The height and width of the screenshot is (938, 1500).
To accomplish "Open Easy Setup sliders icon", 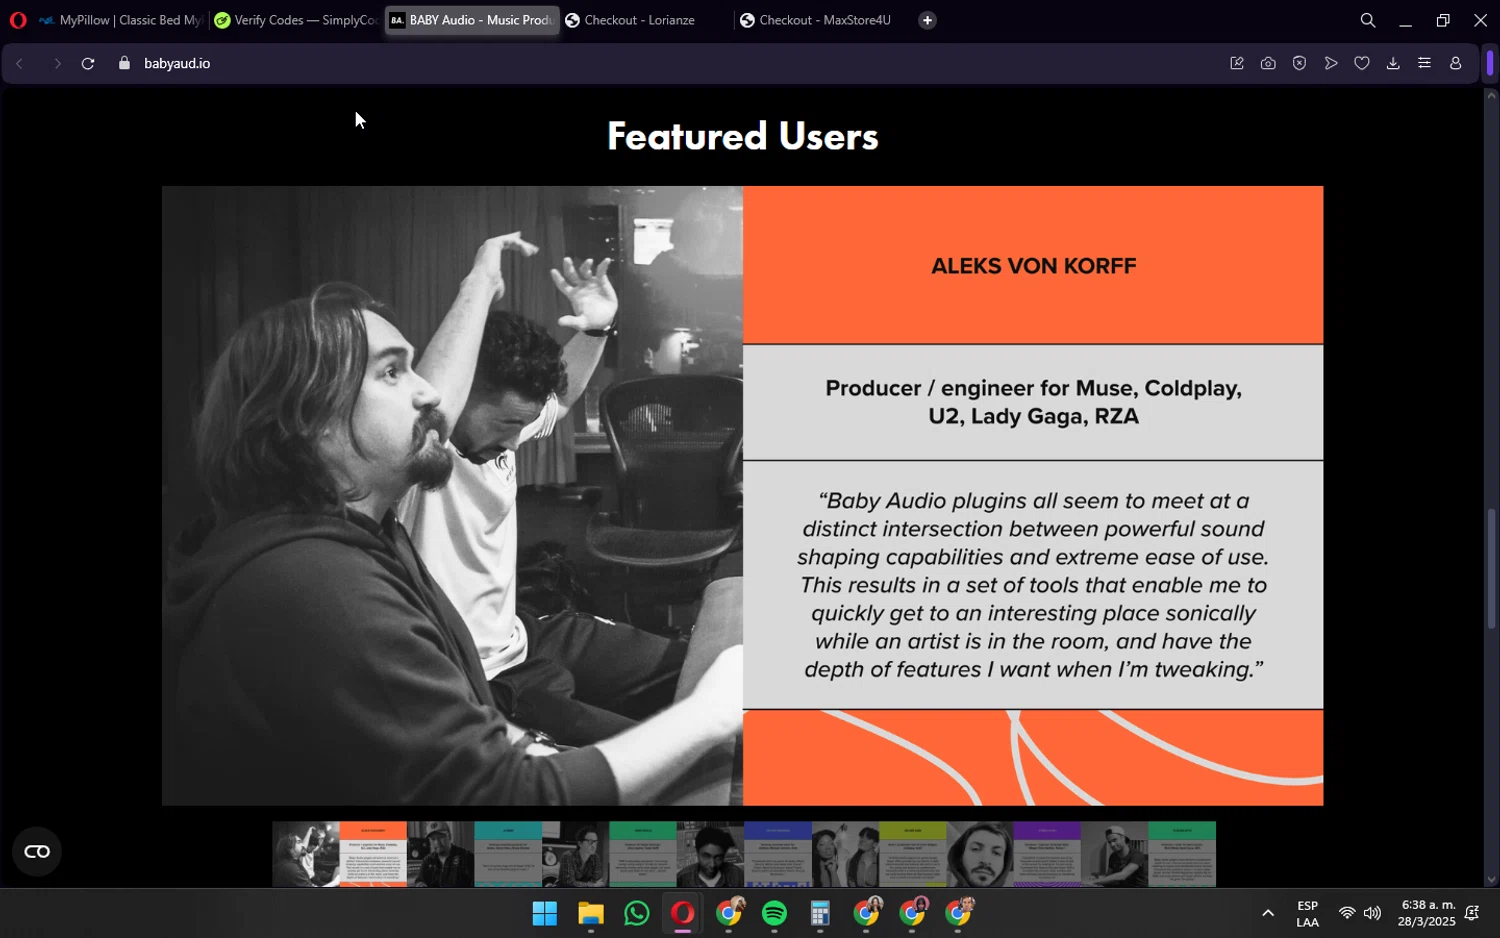I will 1424,63.
